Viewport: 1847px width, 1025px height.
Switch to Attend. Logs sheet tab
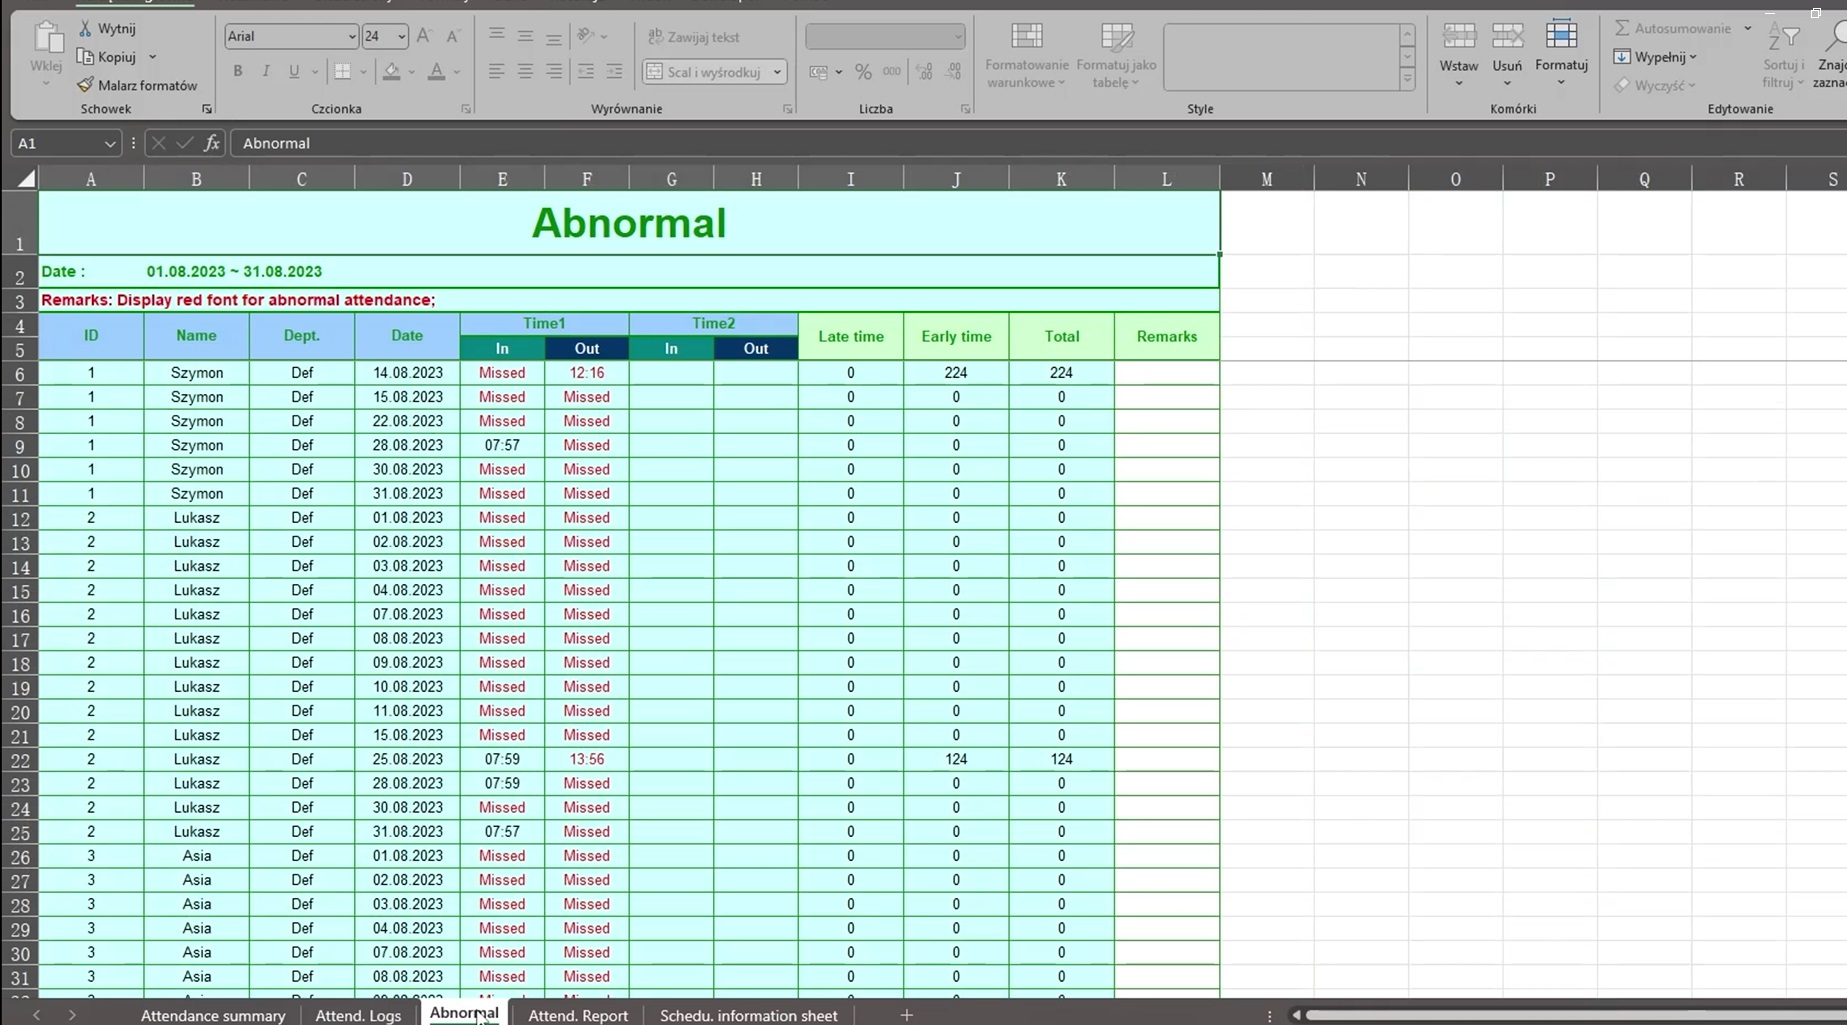click(x=358, y=1015)
